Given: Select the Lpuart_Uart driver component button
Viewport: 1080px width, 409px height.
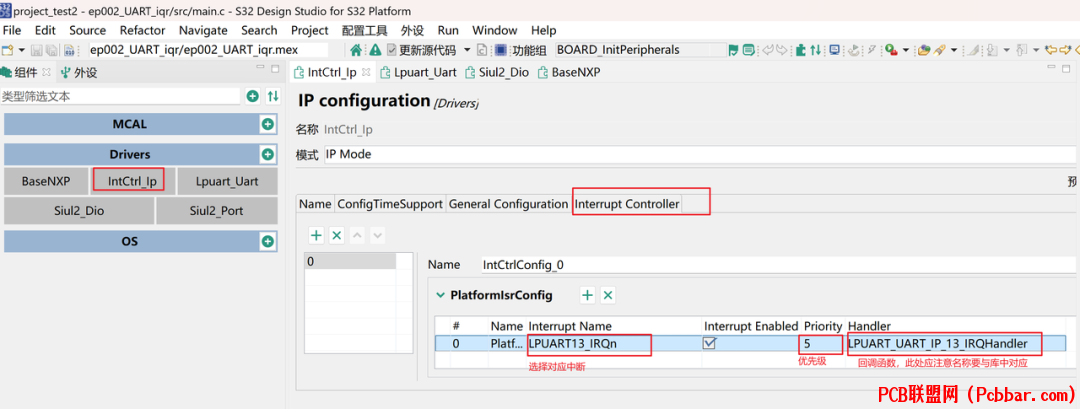Looking at the screenshot, I should coord(227,181).
